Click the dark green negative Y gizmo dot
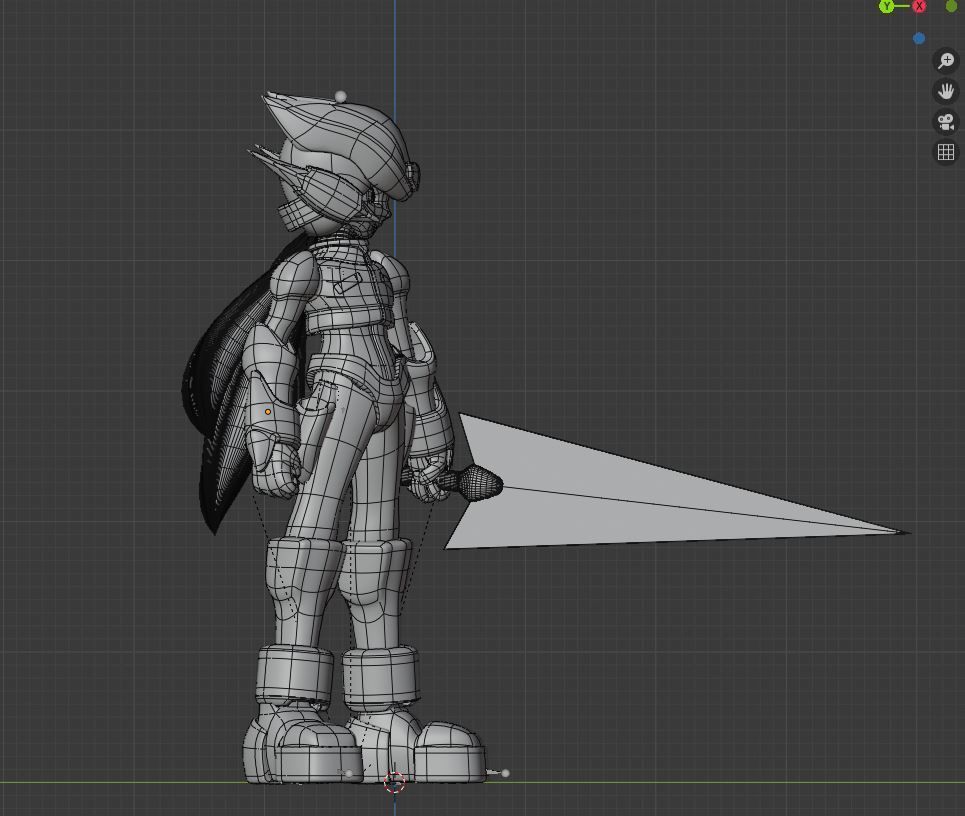This screenshot has height=816, width=965. [951, 6]
